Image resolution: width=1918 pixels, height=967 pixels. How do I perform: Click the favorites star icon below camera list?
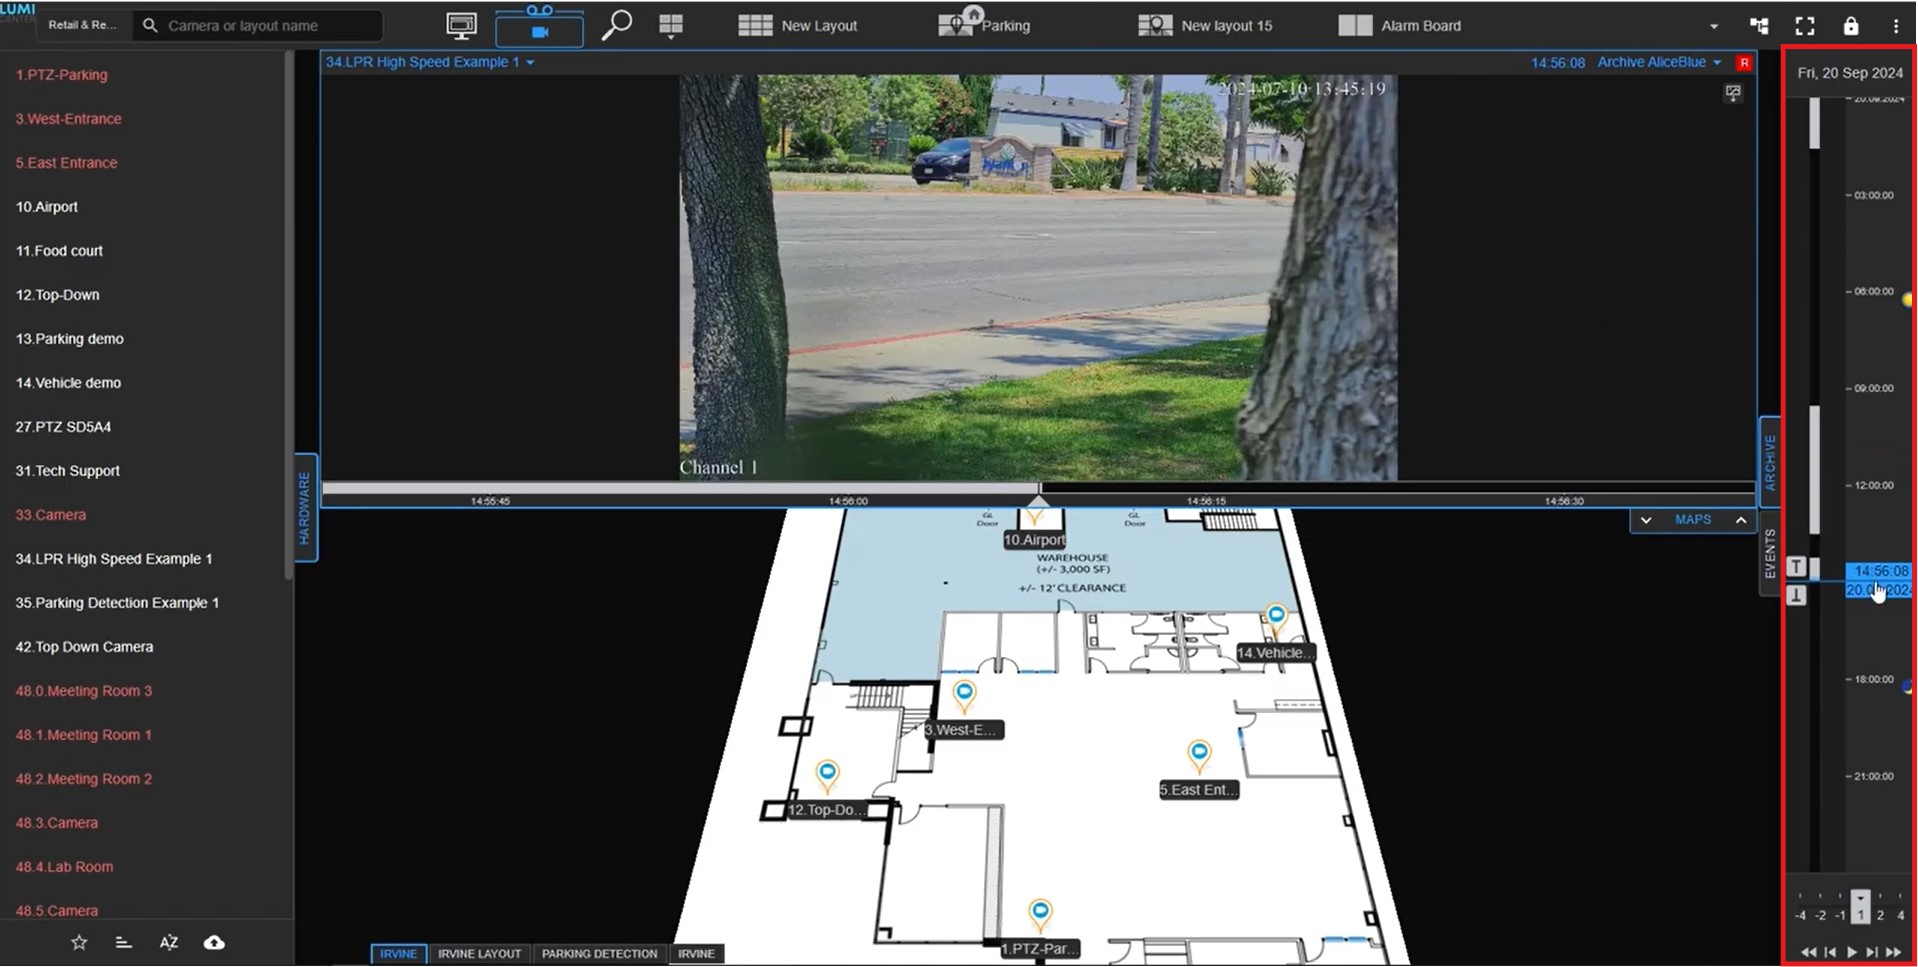pos(79,942)
